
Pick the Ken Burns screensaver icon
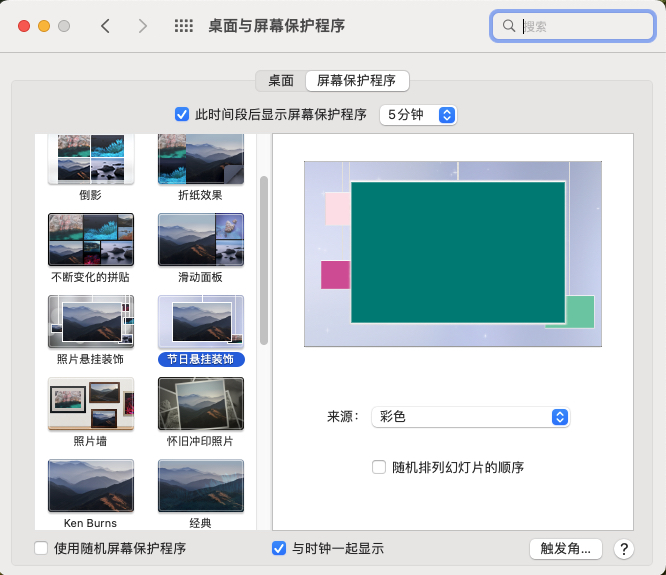[x=90, y=486]
